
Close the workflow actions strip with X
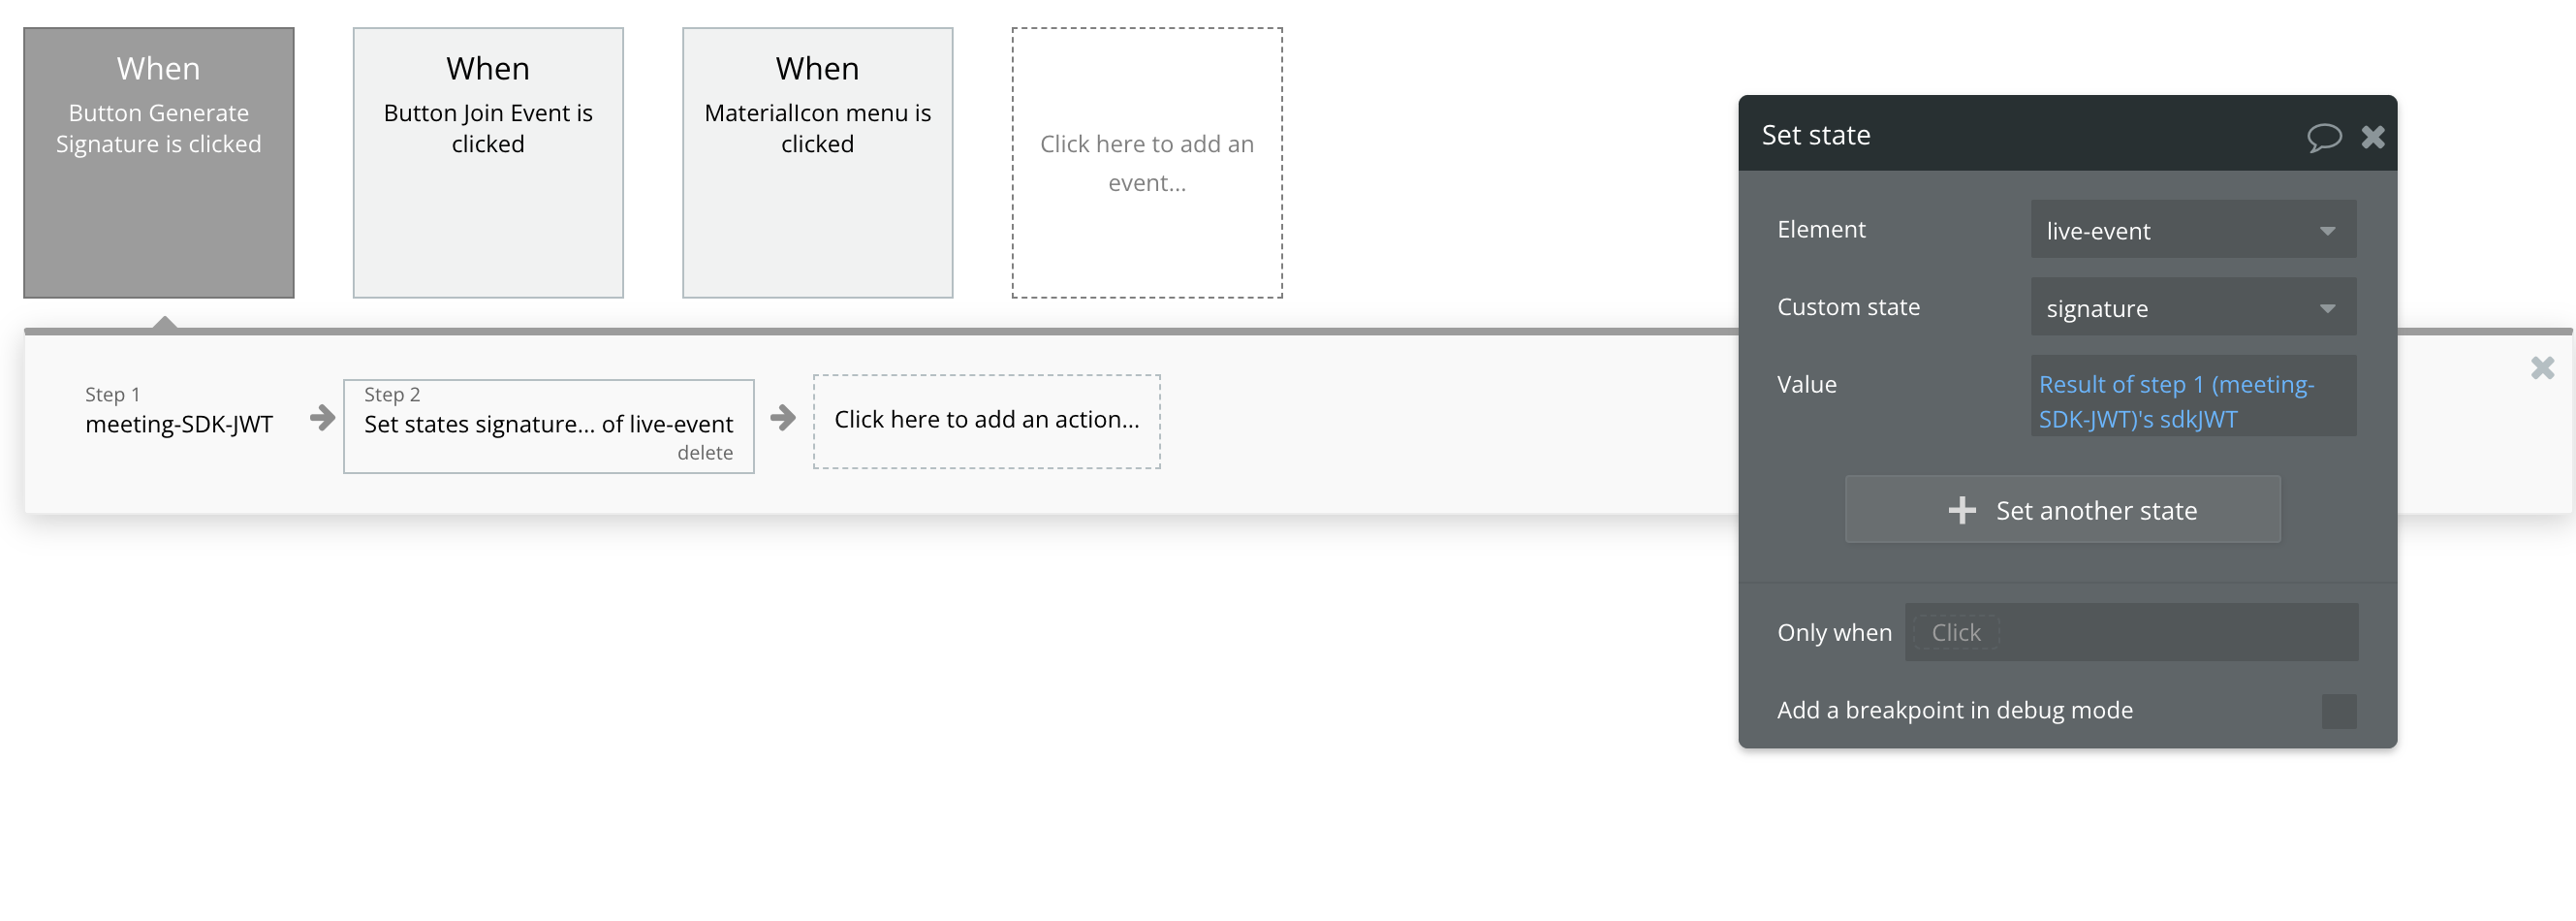2542,368
